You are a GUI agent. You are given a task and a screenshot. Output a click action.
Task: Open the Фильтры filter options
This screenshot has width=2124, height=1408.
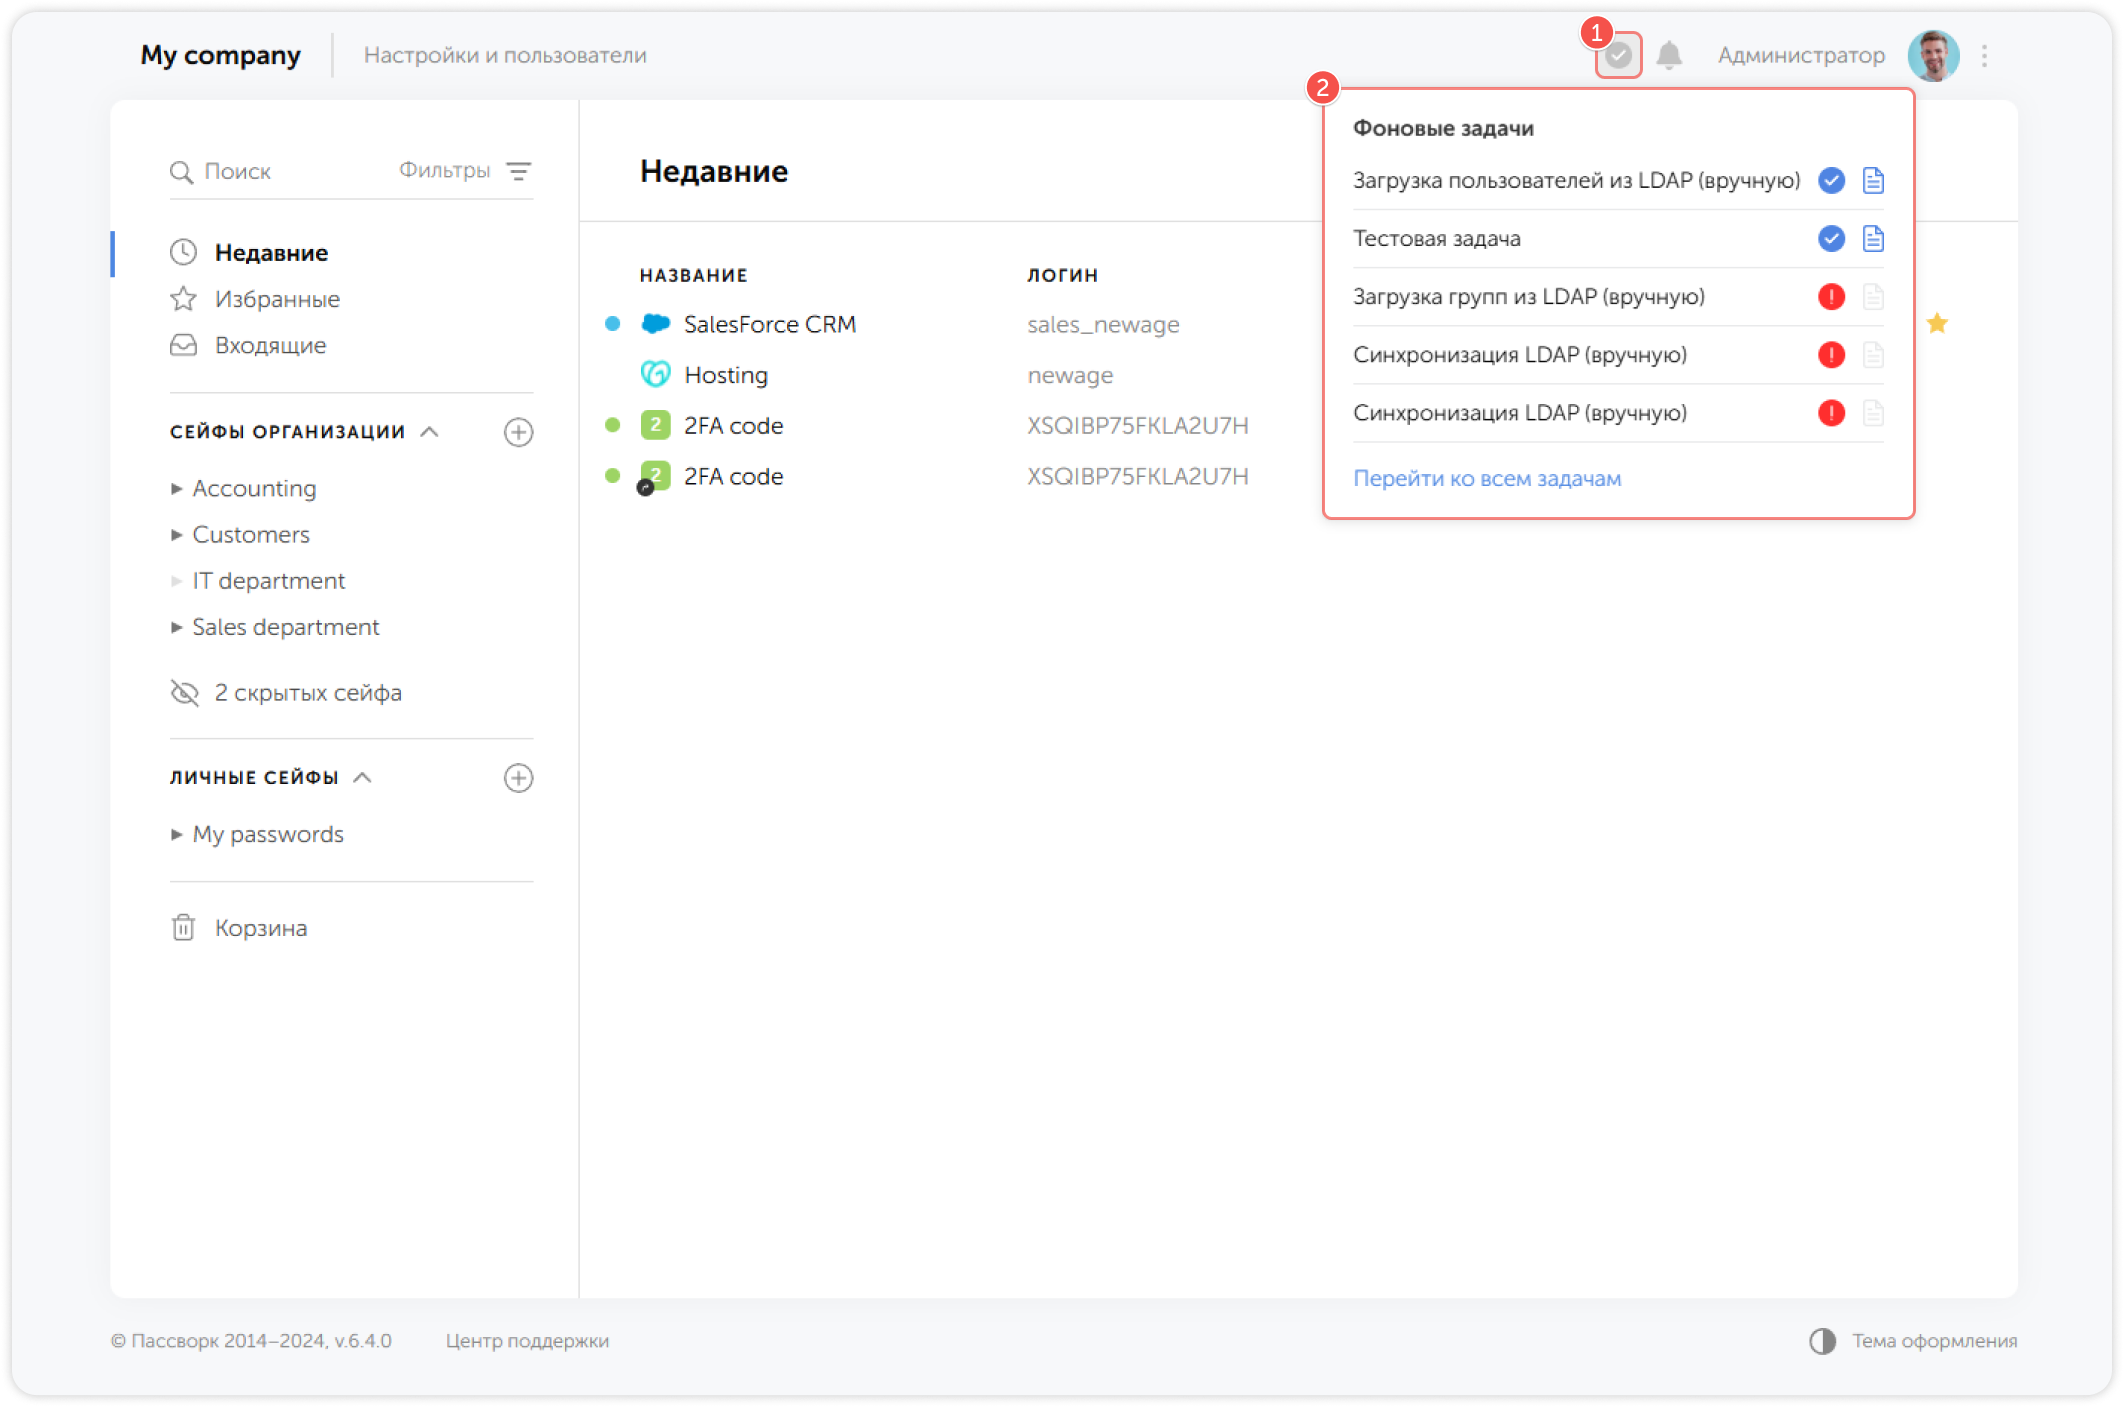[x=464, y=171]
